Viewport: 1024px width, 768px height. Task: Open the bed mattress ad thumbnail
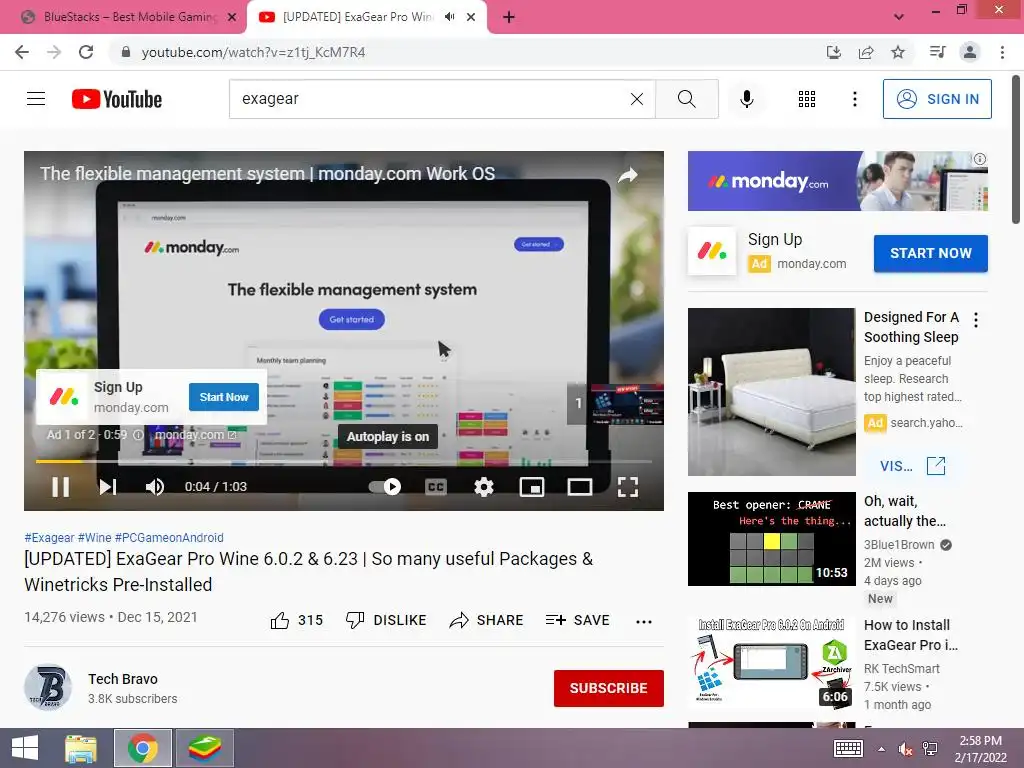pyautogui.click(x=771, y=392)
